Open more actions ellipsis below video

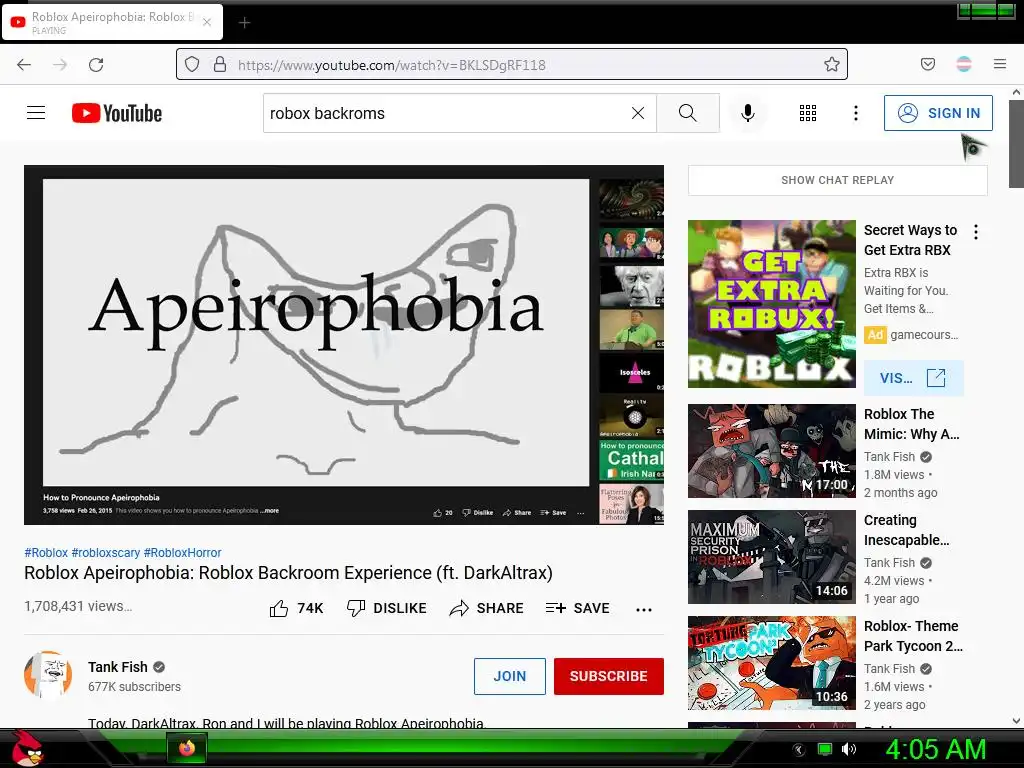(x=644, y=609)
